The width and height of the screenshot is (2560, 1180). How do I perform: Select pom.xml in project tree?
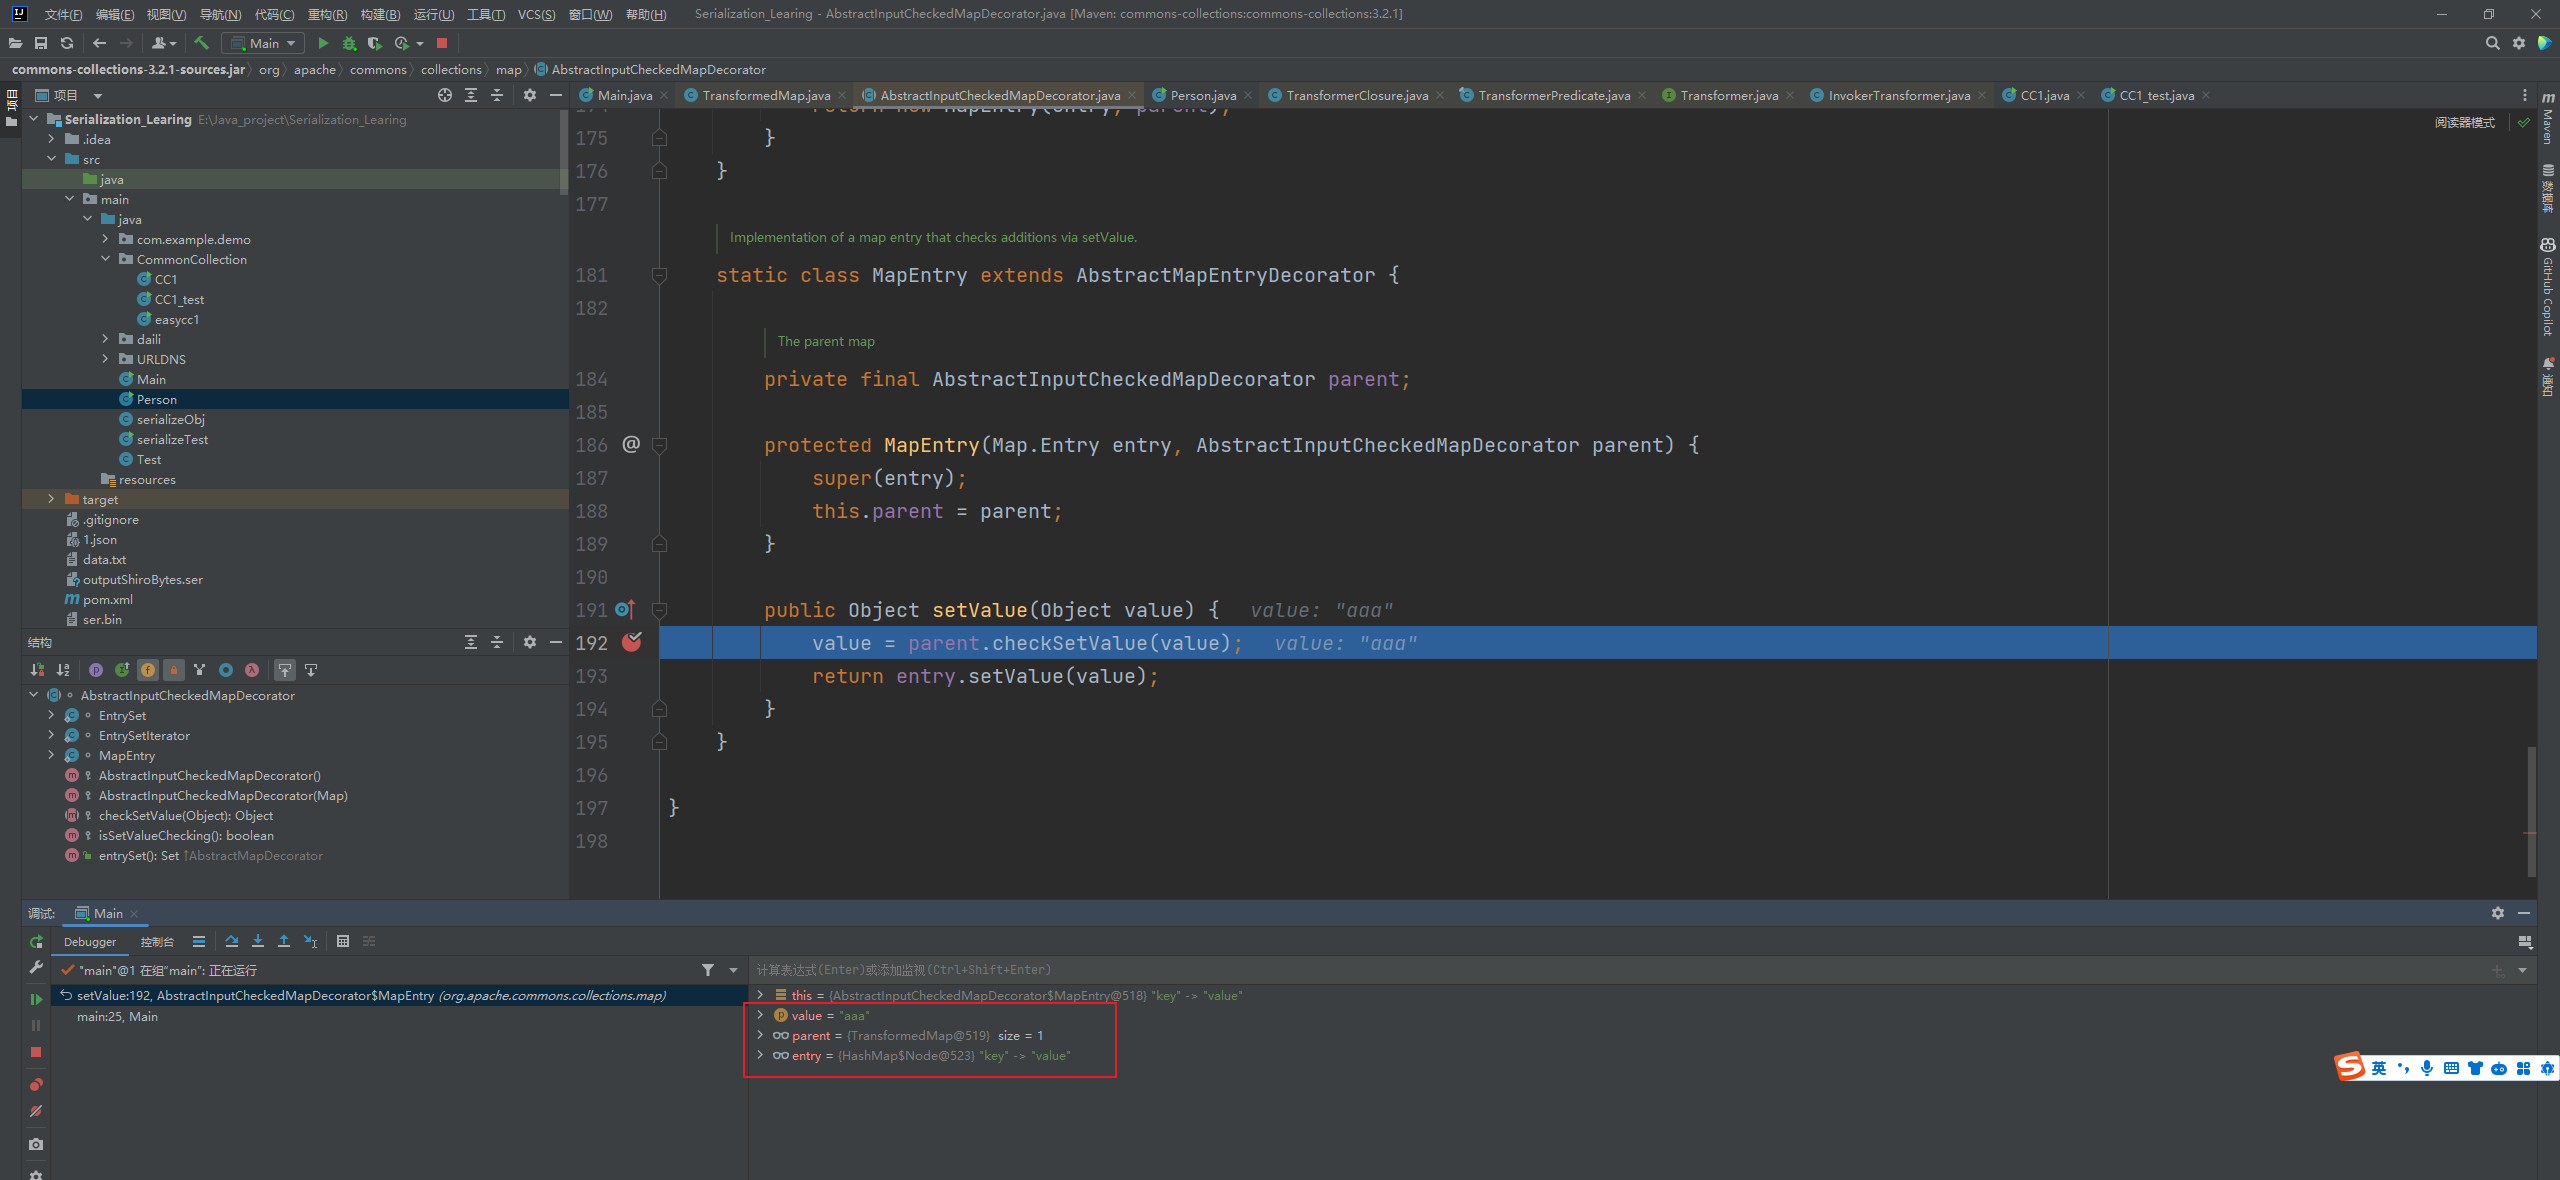(x=107, y=599)
